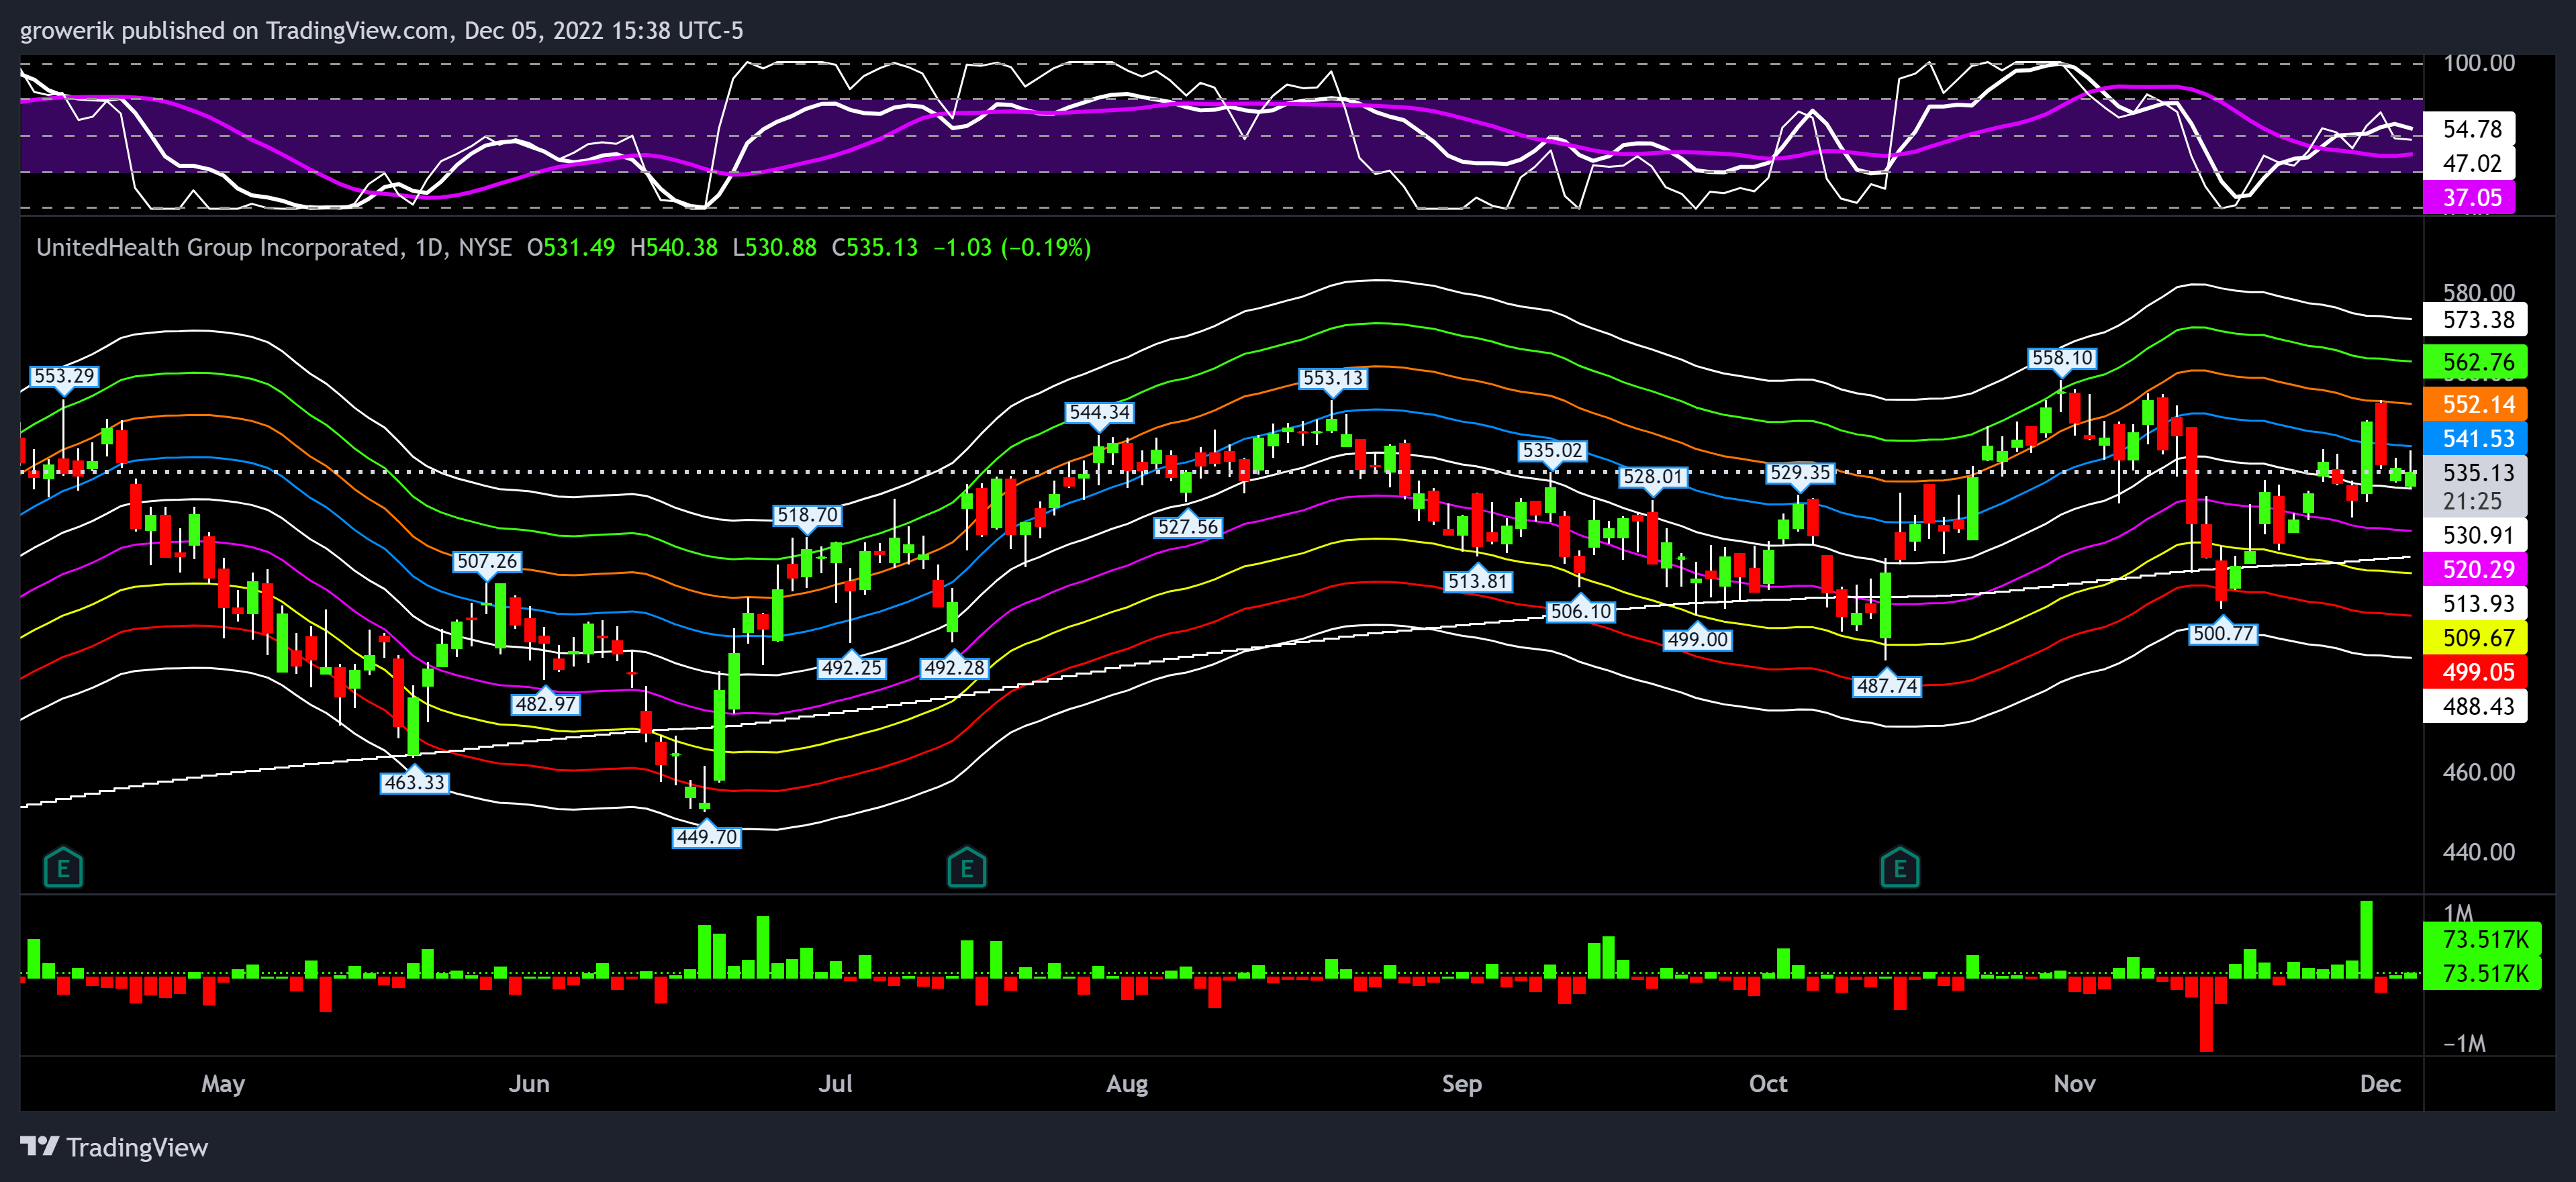This screenshot has height=1182, width=2576.
Task: Click the Oct label on time axis
Action: tap(1768, 1084)
